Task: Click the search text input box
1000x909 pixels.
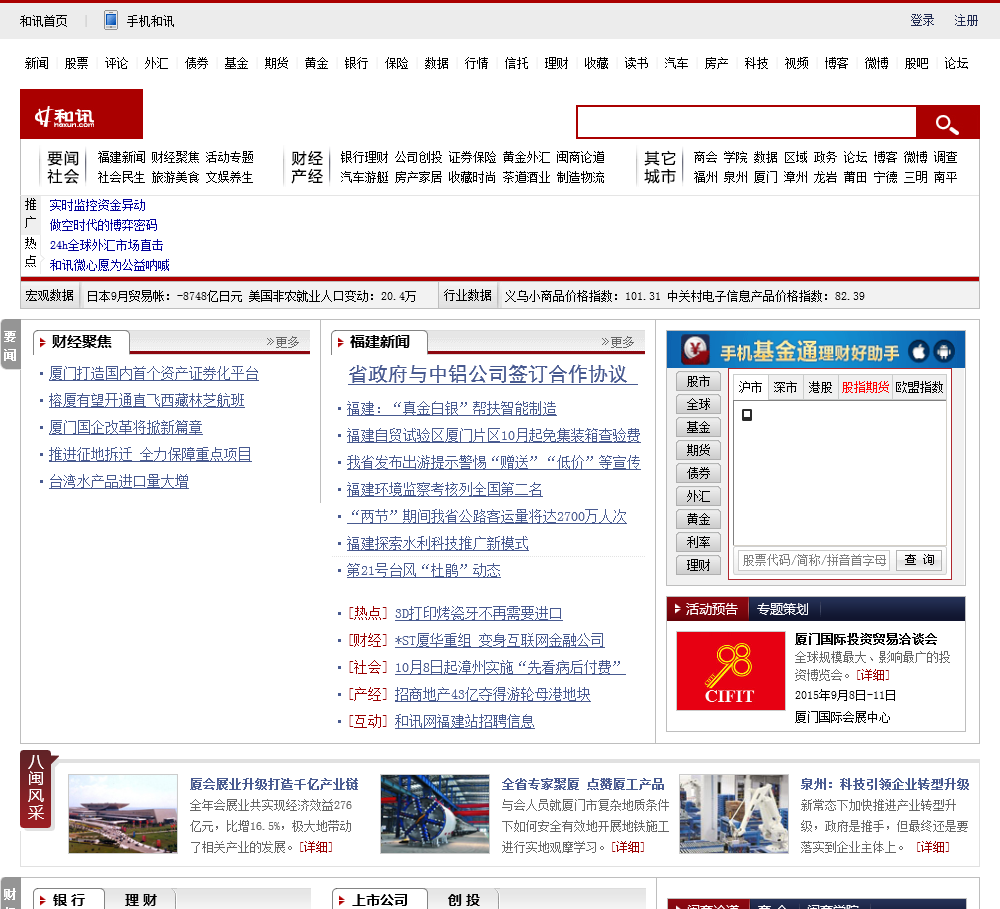Action: point(746,122)
